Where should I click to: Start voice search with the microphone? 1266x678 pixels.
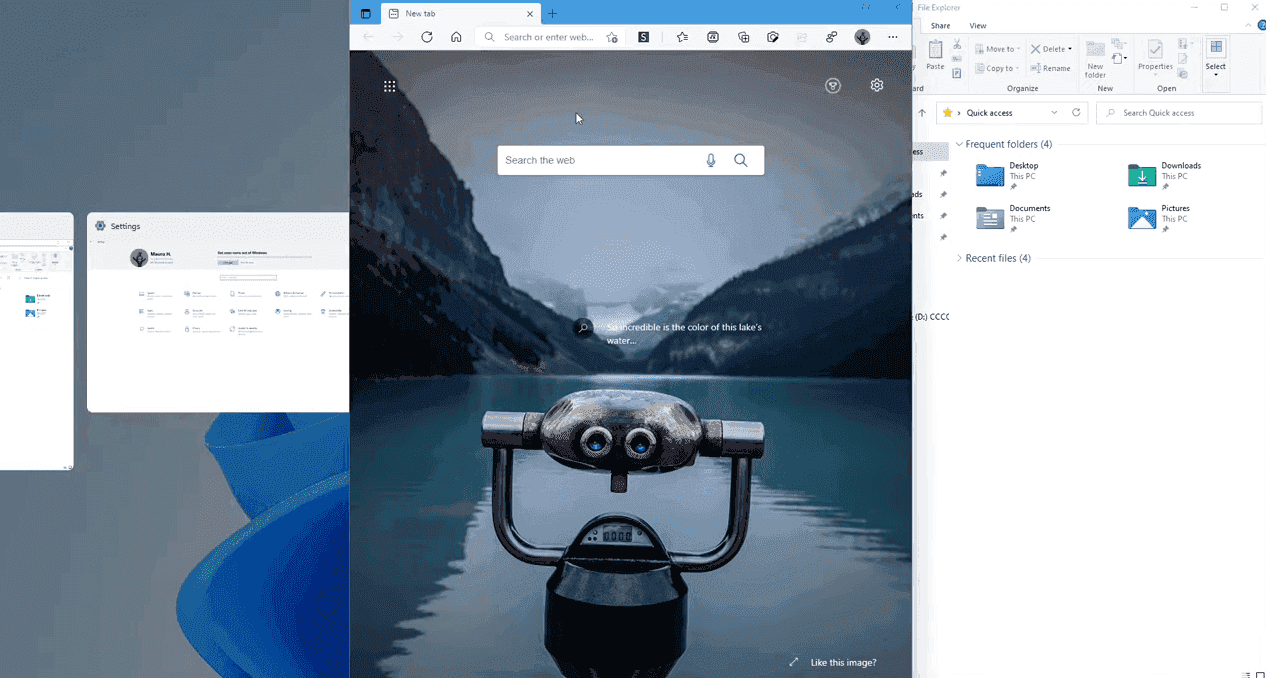point(711,160)
